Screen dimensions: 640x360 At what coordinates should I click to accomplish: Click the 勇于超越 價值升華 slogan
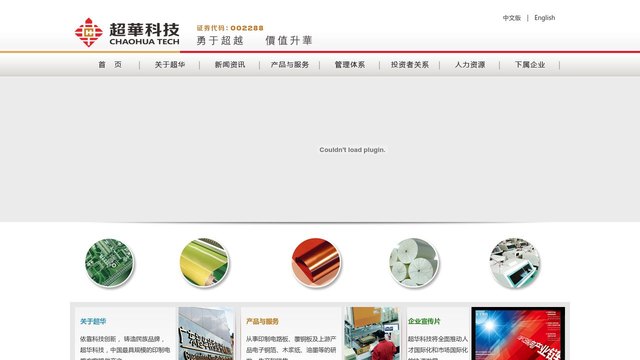click(x=254, y=40)
